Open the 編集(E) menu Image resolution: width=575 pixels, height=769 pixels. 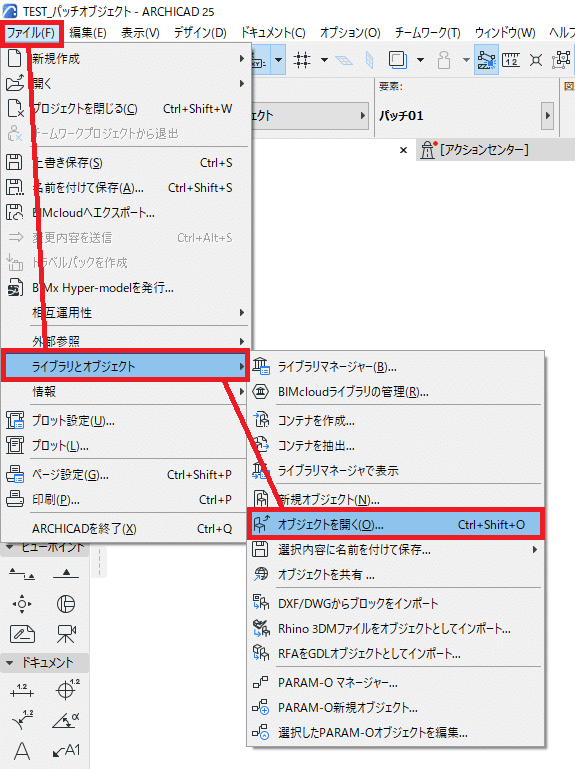point(88,33)
